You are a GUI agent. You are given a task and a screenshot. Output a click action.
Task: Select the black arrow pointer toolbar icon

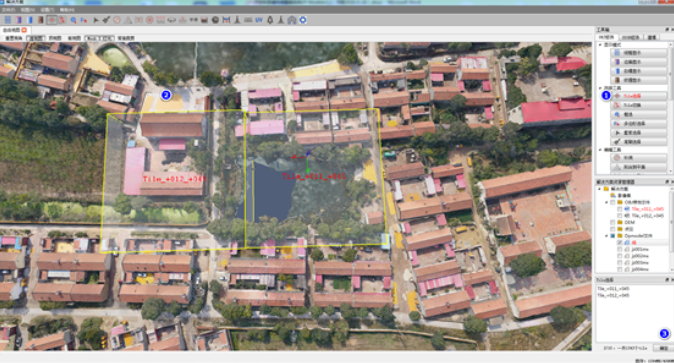pyautogui.click(x=96, y=20)
